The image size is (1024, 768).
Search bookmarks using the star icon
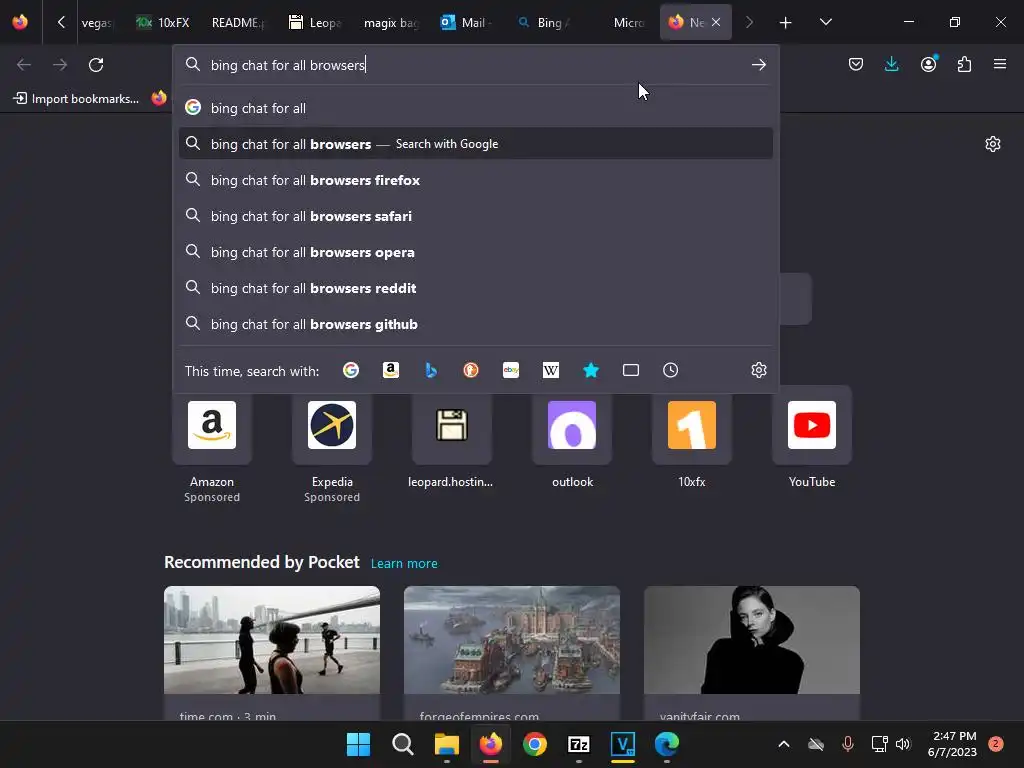(591, 370)
